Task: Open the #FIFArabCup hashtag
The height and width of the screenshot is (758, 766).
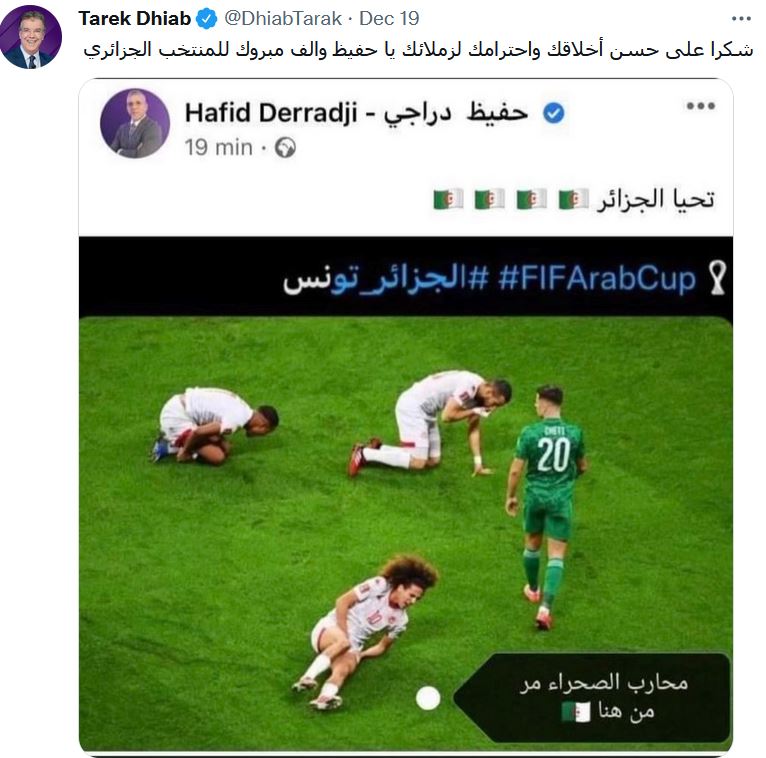Action: pyautogui.click(x=597, y=279)
